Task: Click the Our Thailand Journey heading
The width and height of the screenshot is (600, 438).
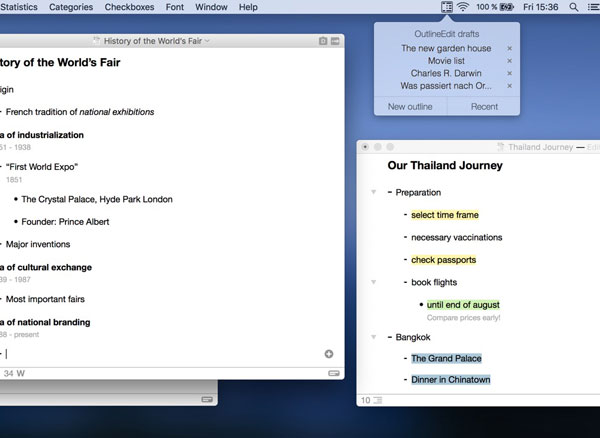Action: coord(445,165)
